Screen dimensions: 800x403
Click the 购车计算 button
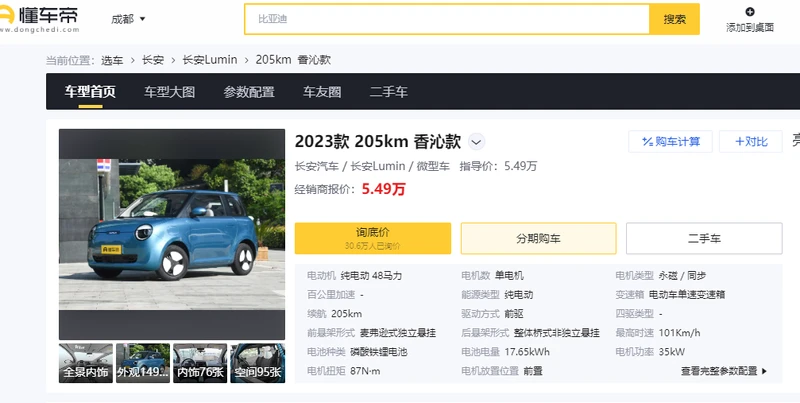tap(670, 141)
